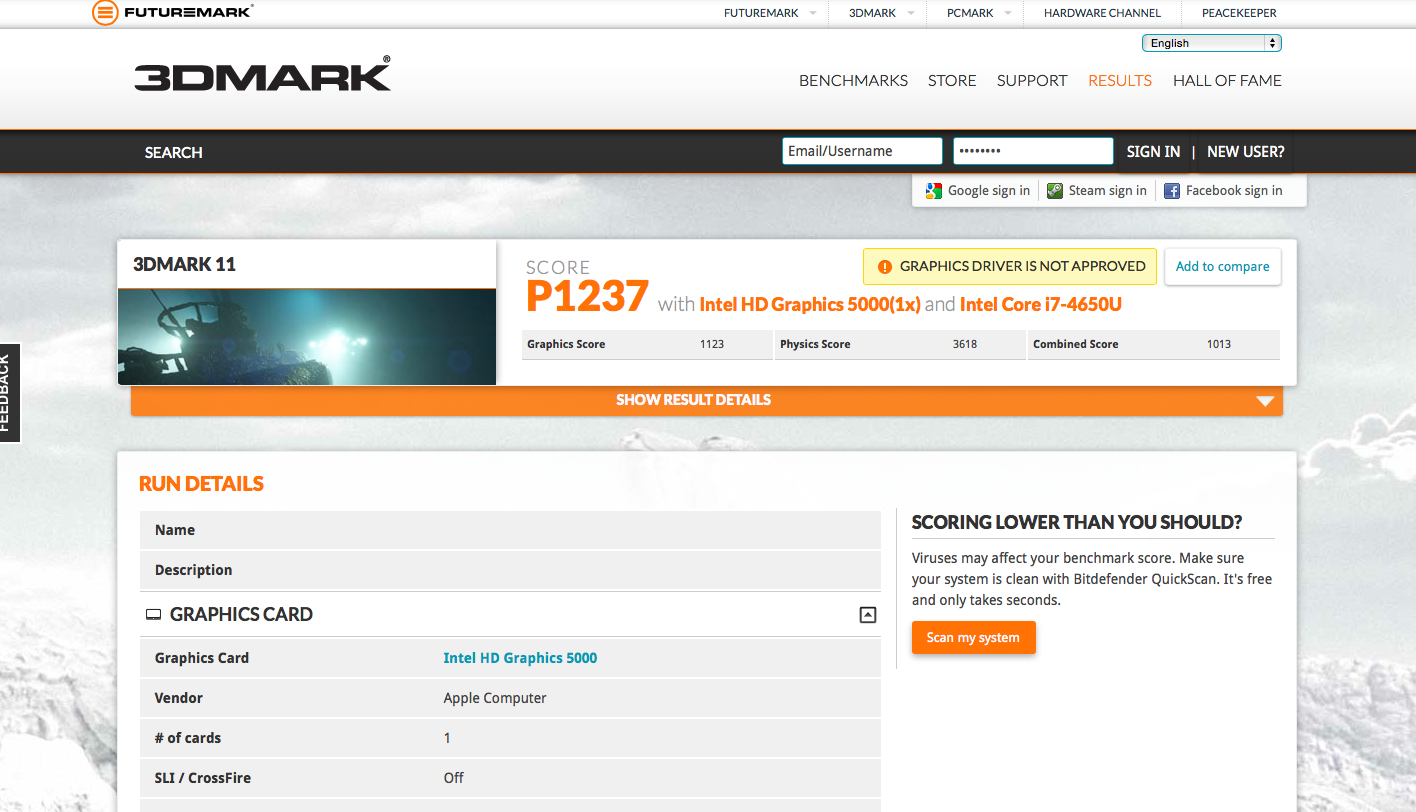Image resolution: width=1416 pixels, height=812 pixels.
Task: Click SCORING LOWER THAN YOU SHOULD? heading
Action: [x=1077, y=522]
